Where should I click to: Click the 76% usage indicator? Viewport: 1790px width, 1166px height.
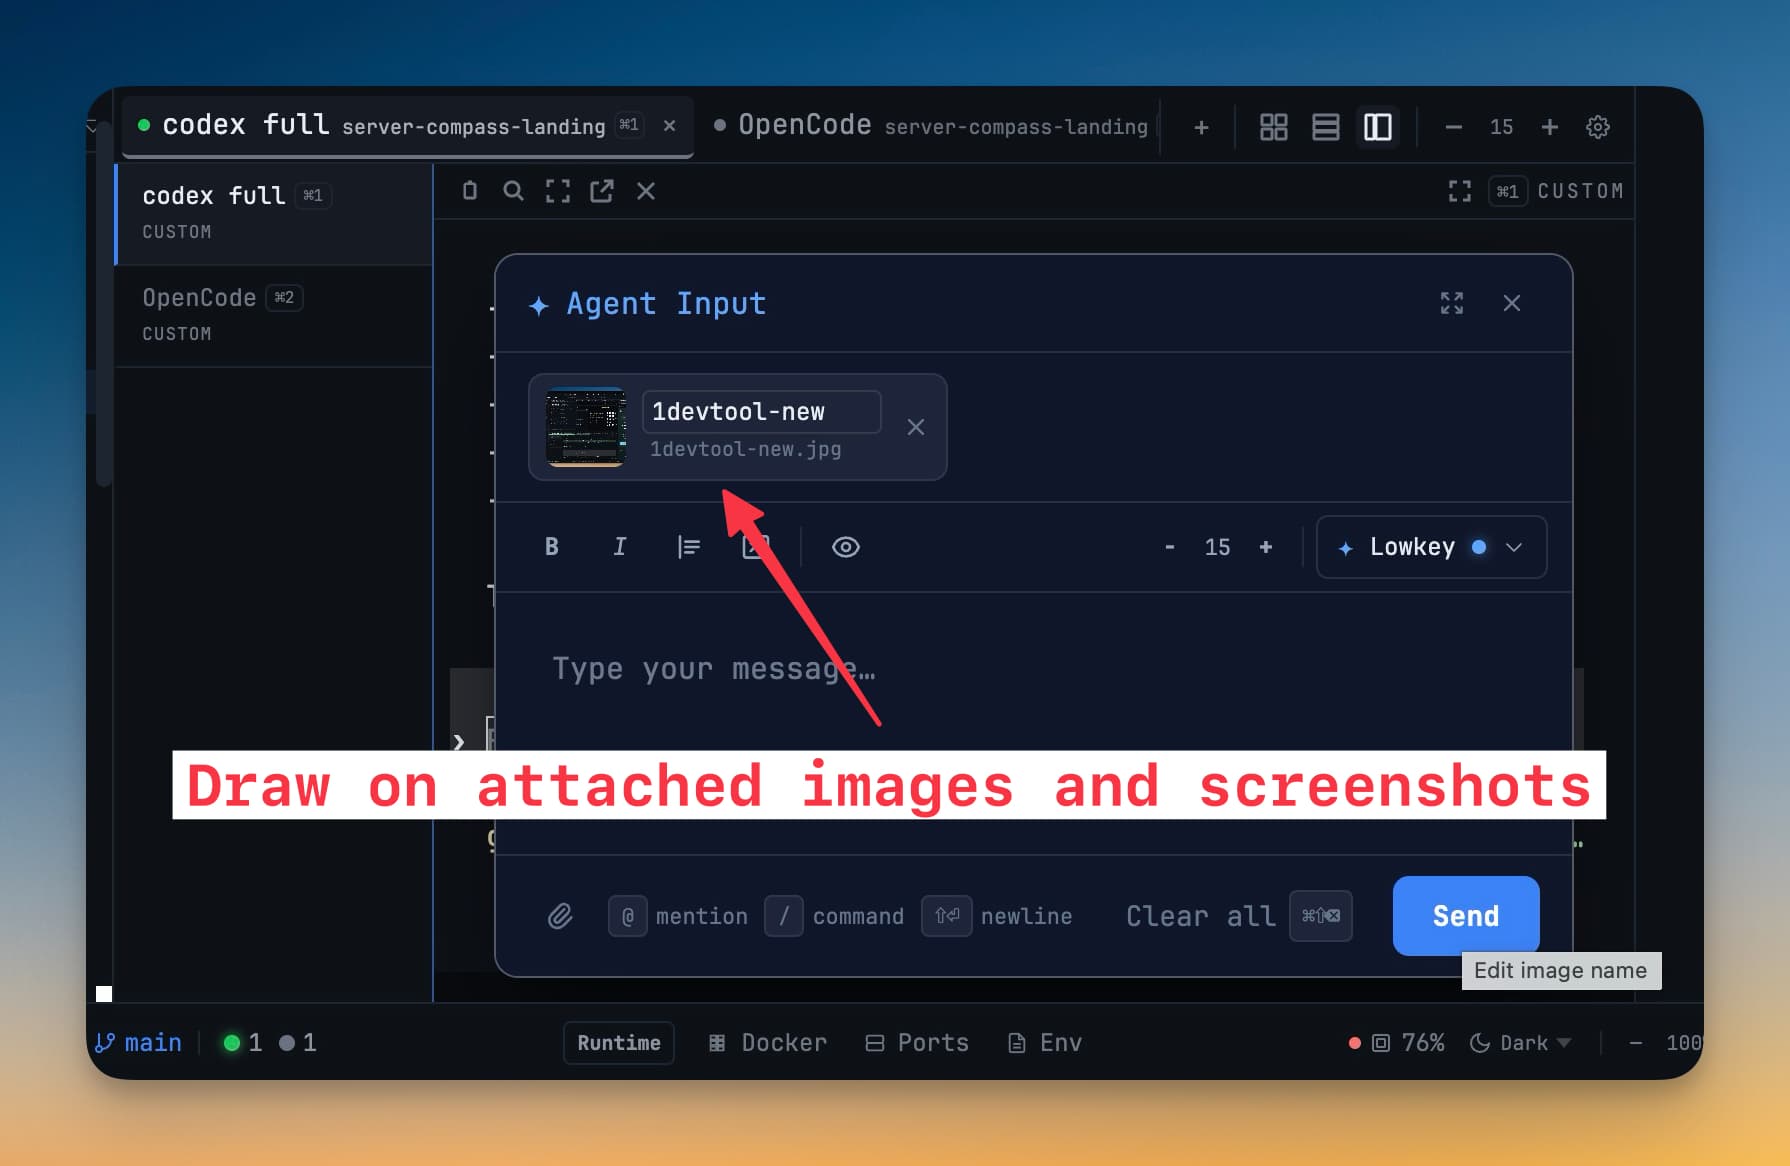point(1407,1042)
